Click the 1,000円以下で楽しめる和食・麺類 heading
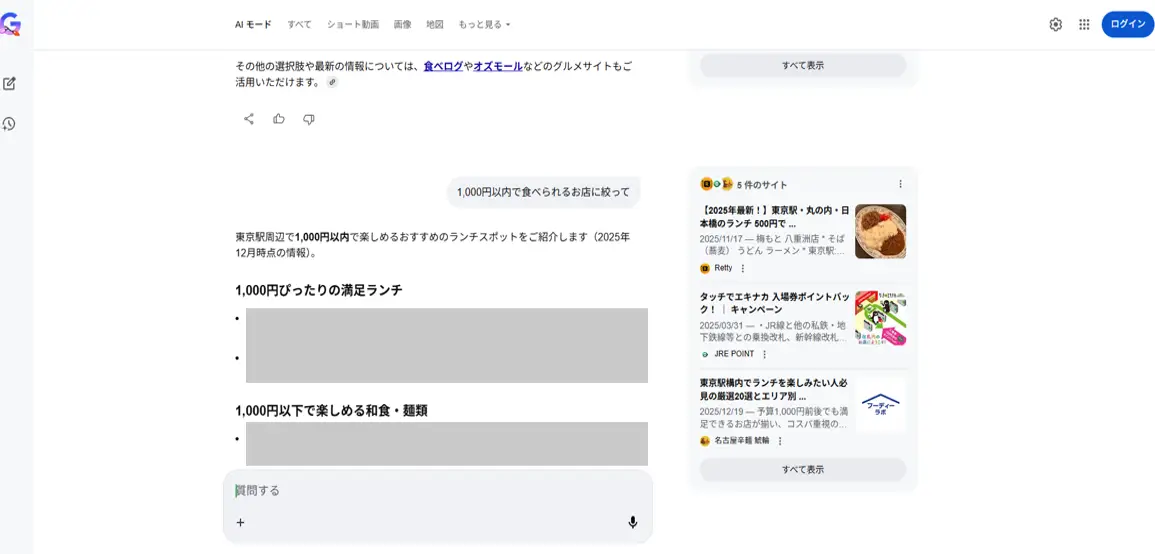The width and height of the screenshot is (1155, 554). 331,411
